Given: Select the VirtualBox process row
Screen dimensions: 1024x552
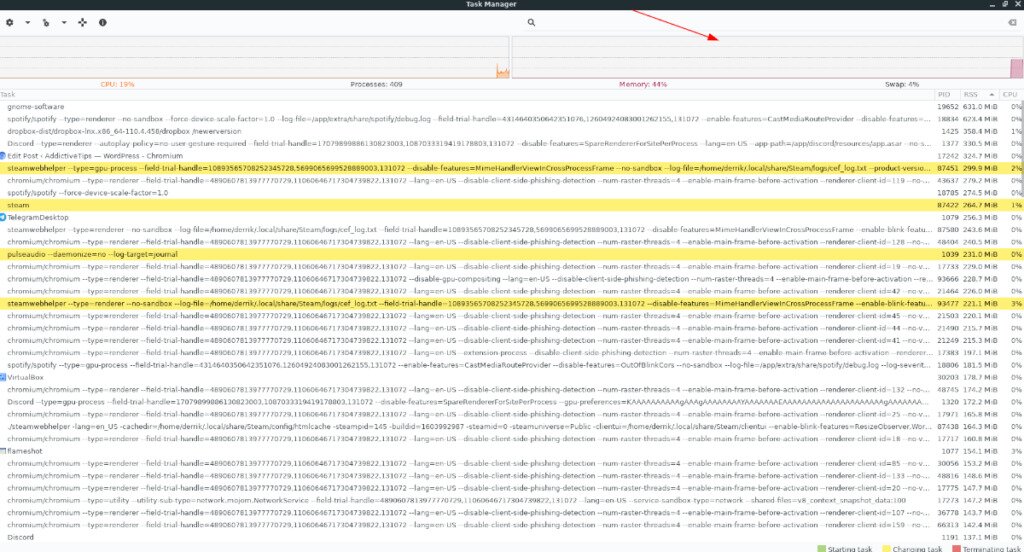Looking at the screenshot, I should coord(512,378).
